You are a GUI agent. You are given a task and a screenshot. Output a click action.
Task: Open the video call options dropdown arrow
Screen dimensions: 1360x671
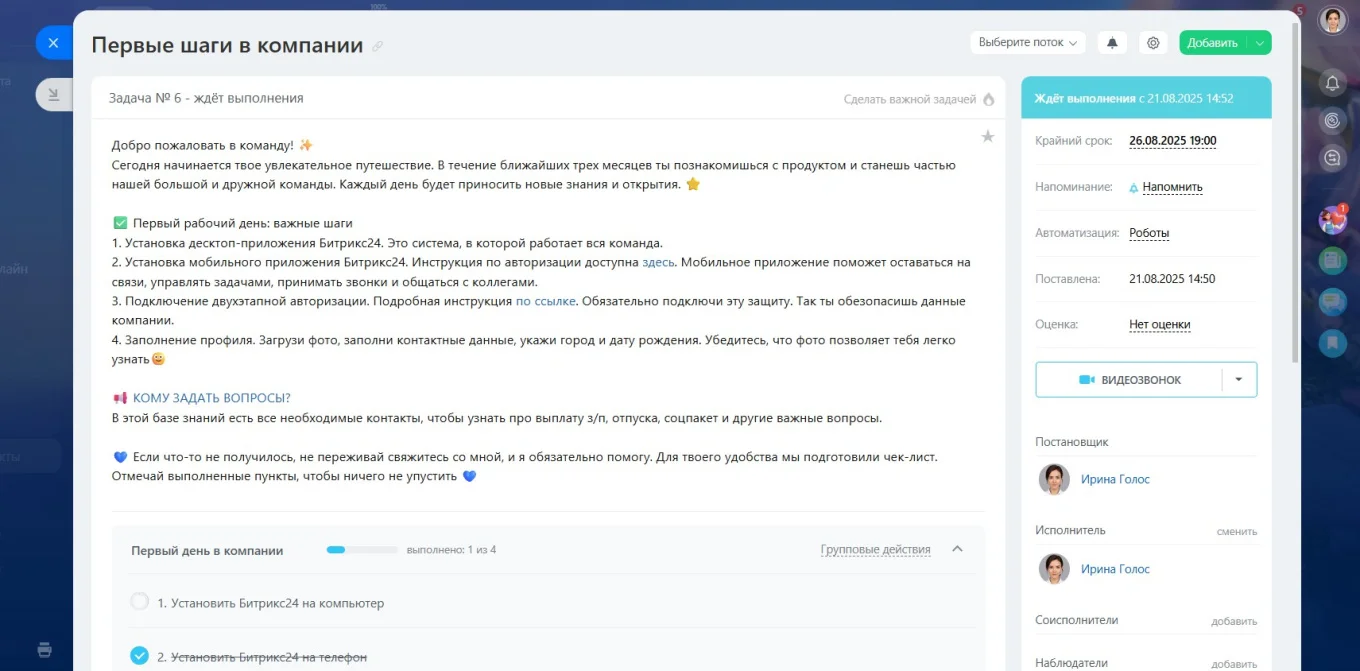1239,380
